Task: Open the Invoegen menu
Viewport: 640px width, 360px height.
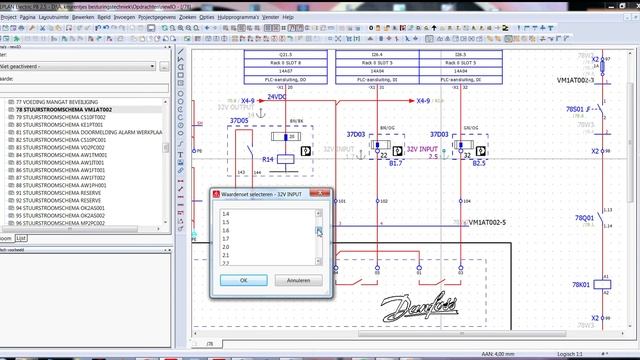Action: [x=124, y=17]
